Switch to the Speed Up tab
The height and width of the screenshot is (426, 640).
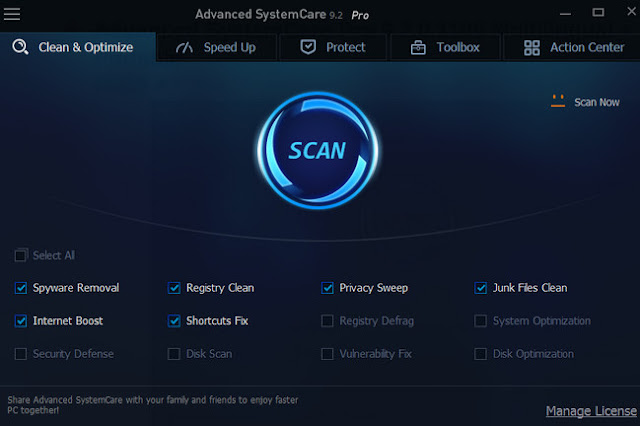pyautogui.click(x=217, y=47)
